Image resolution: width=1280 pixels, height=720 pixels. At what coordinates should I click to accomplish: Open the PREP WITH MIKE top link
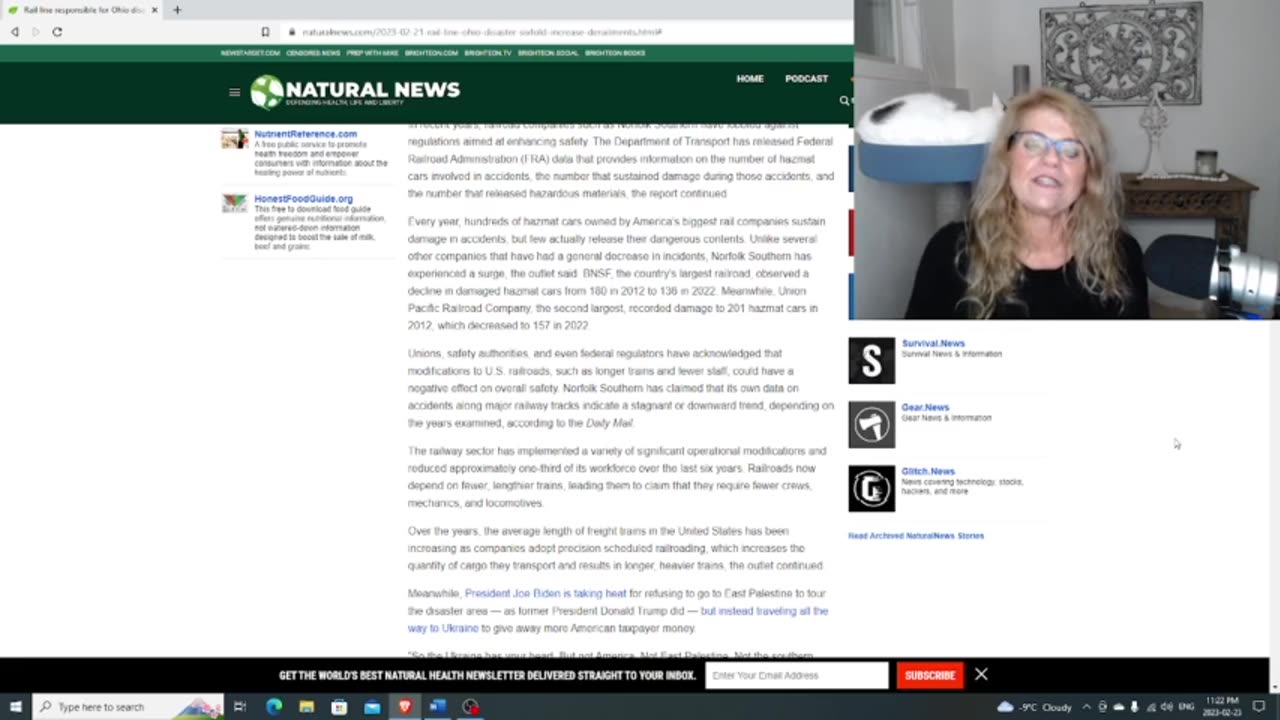tap(373, 53)
